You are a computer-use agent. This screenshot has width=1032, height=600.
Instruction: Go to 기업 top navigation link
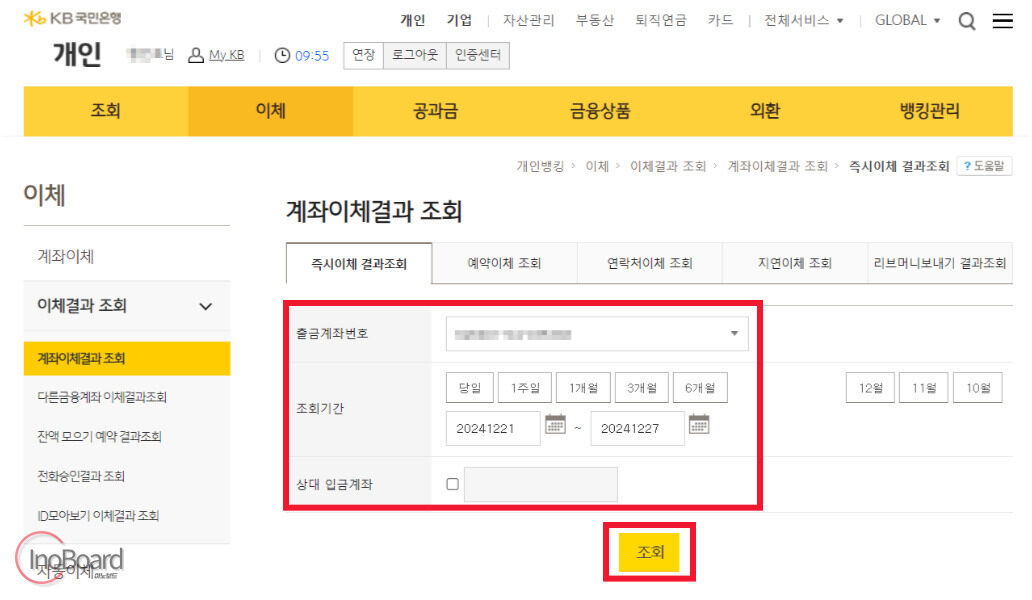[459, 20]
